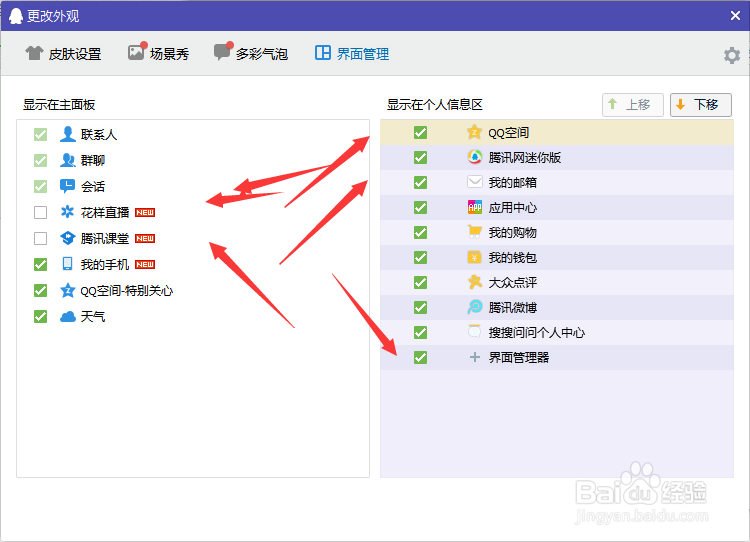Uncheck the 我的购物 checkbox
Viewport: 750px width, 542px height.
[x=420, y=232]
